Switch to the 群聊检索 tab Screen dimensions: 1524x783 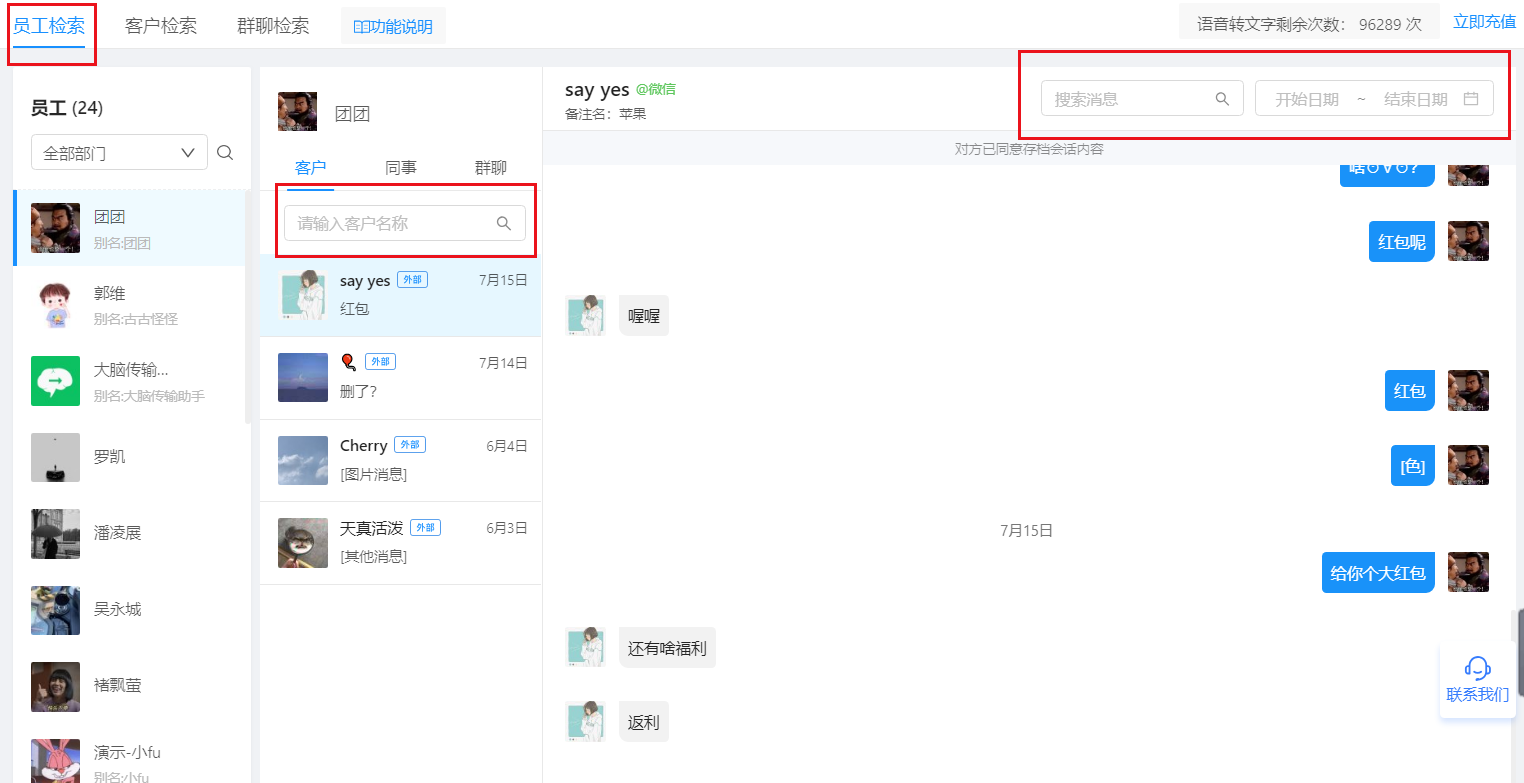point(273,26)
